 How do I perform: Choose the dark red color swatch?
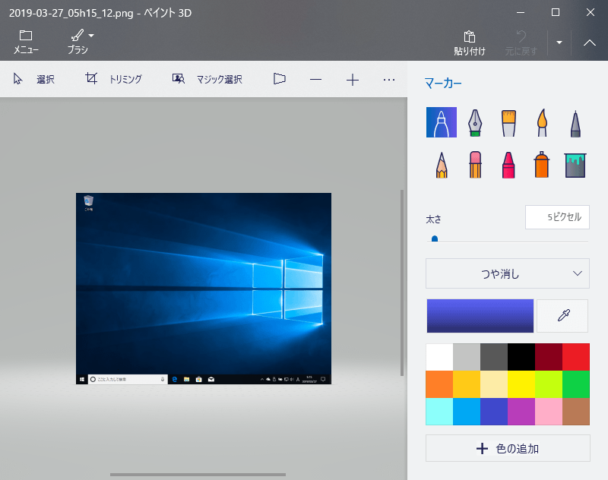click(549, 357)
